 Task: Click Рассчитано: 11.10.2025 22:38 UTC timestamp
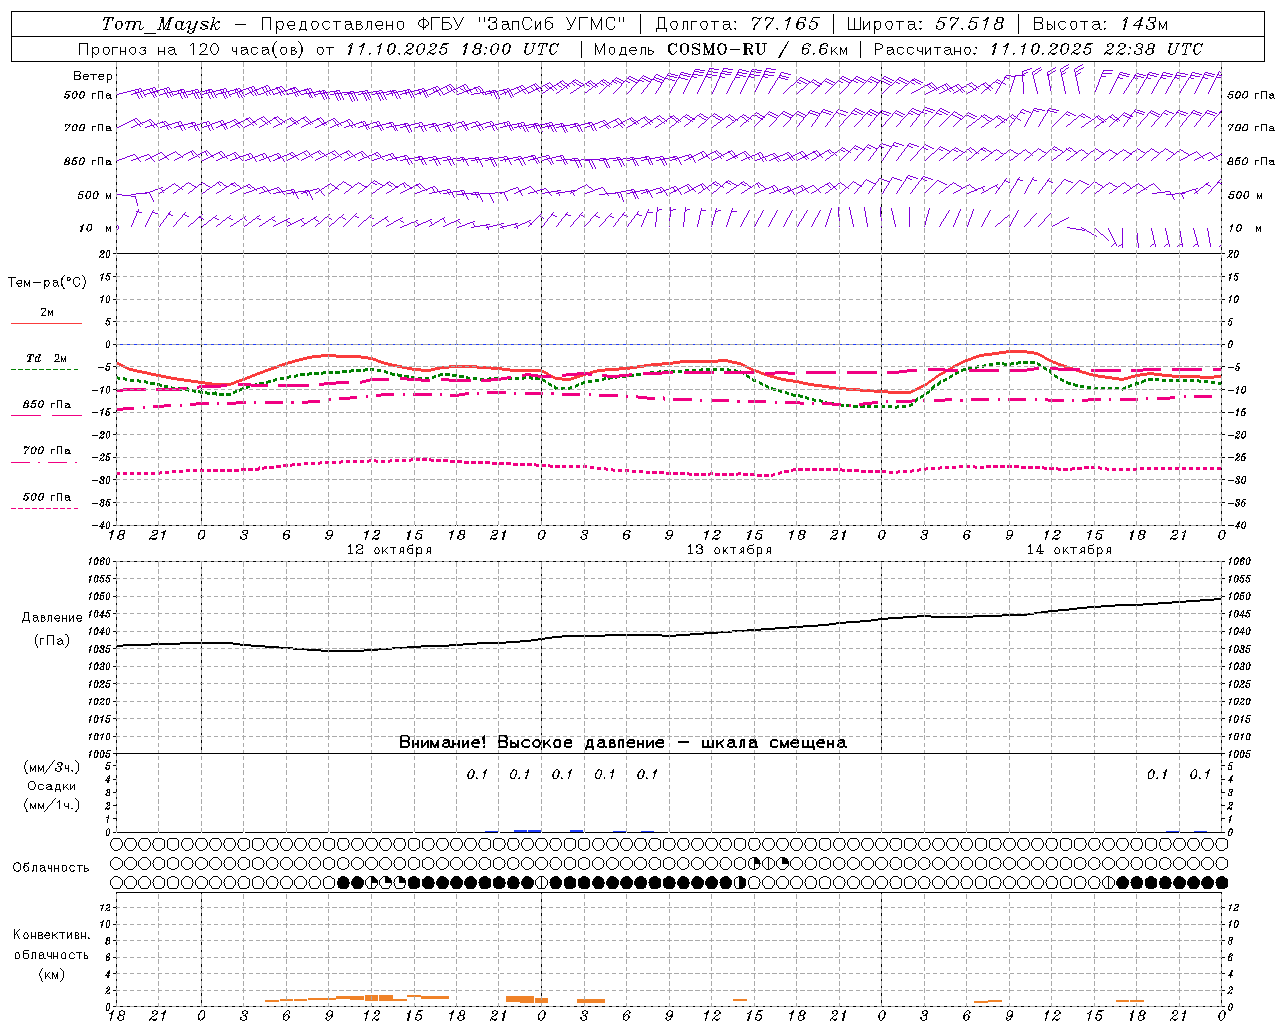coord(1039,49)
